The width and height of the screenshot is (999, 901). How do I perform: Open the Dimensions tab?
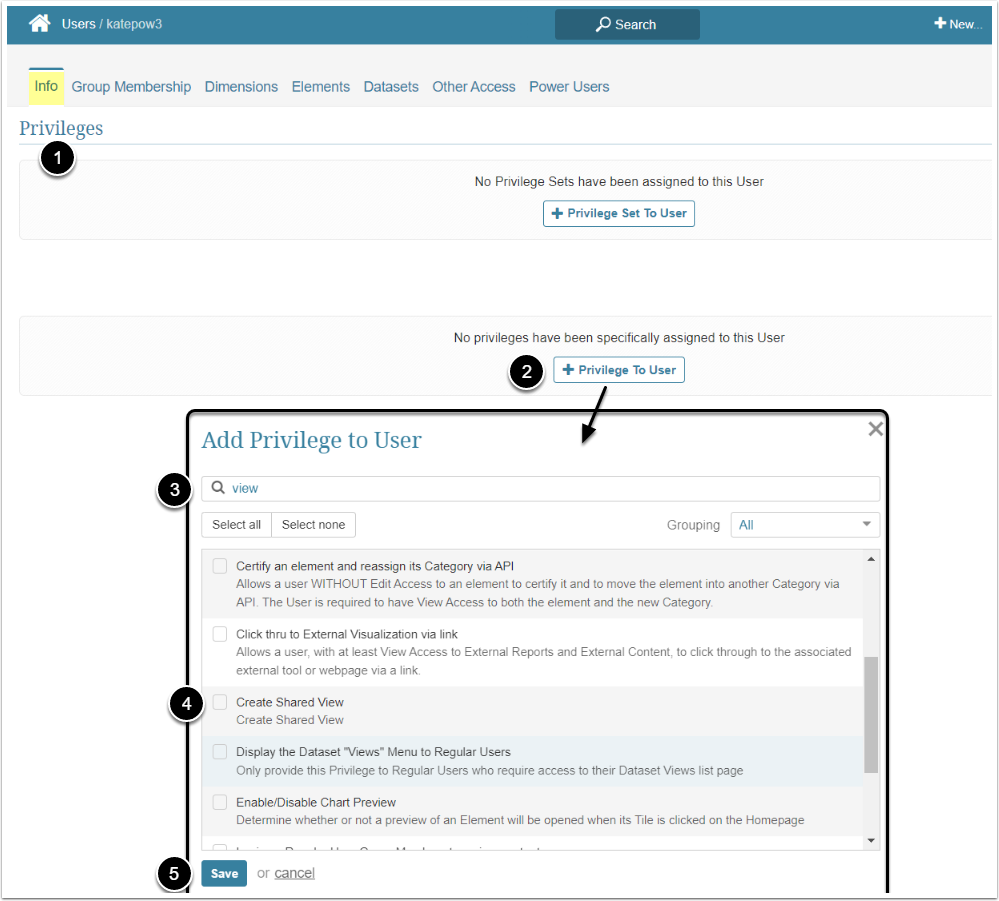click(241, 87)
